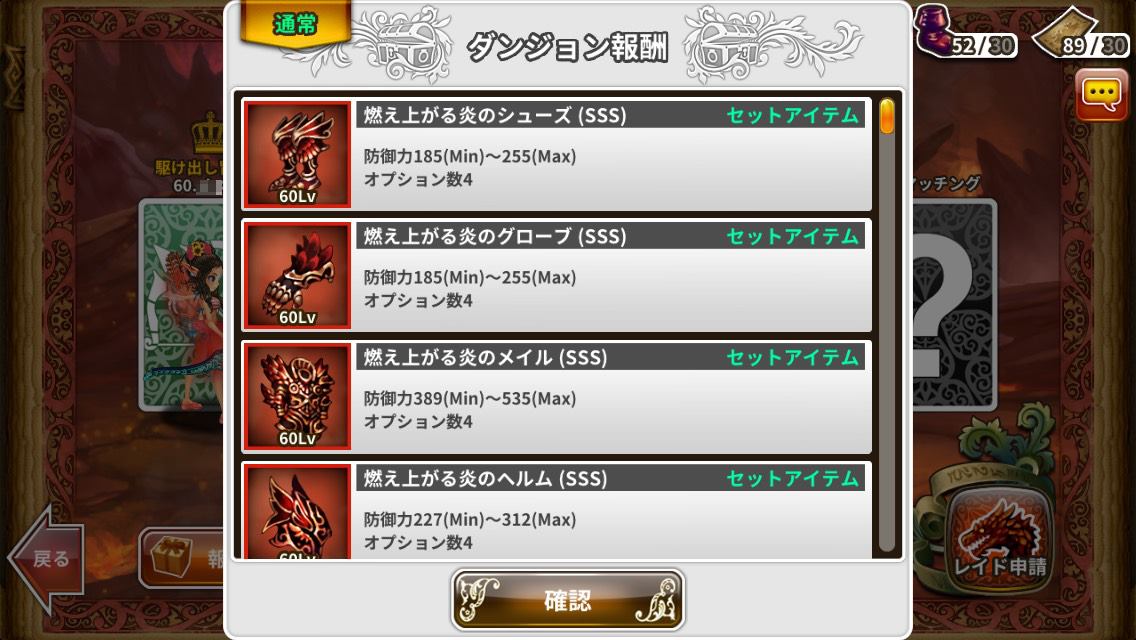Tap the question mark matching card
Image resolution: width=1136 pixels, height=640 pixels.
[953, 304]
